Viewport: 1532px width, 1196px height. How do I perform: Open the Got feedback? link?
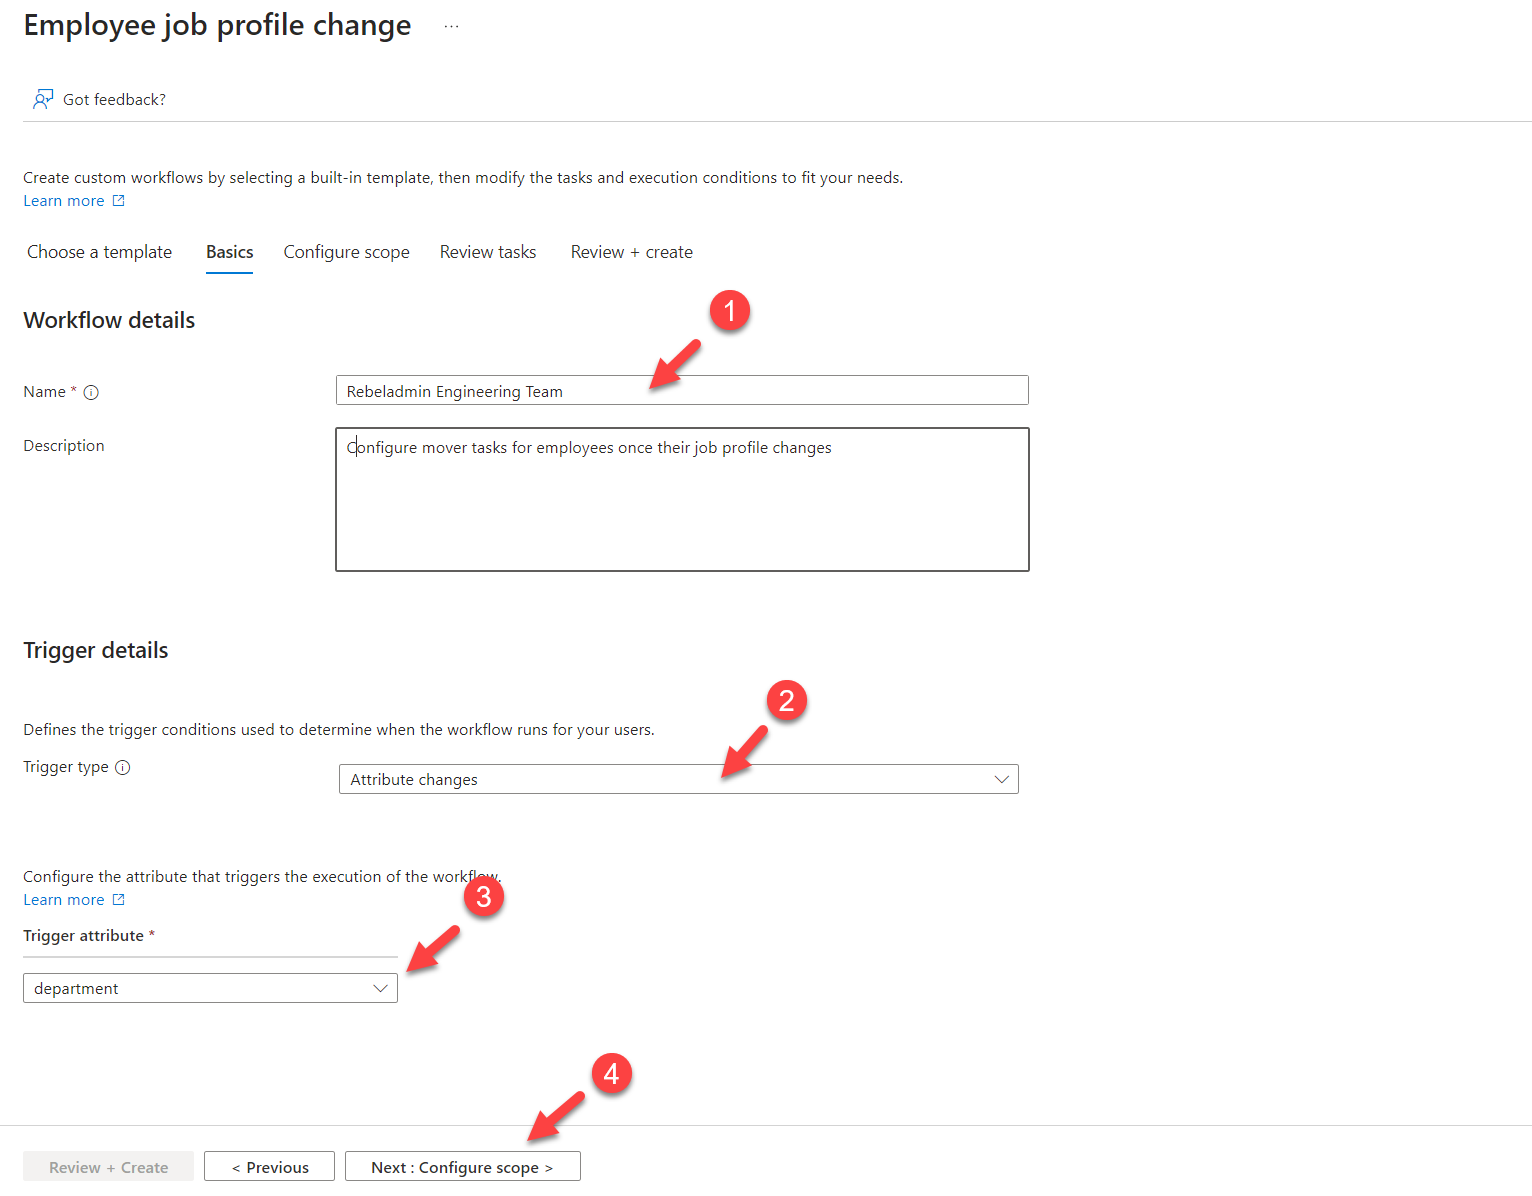(114, 99)
